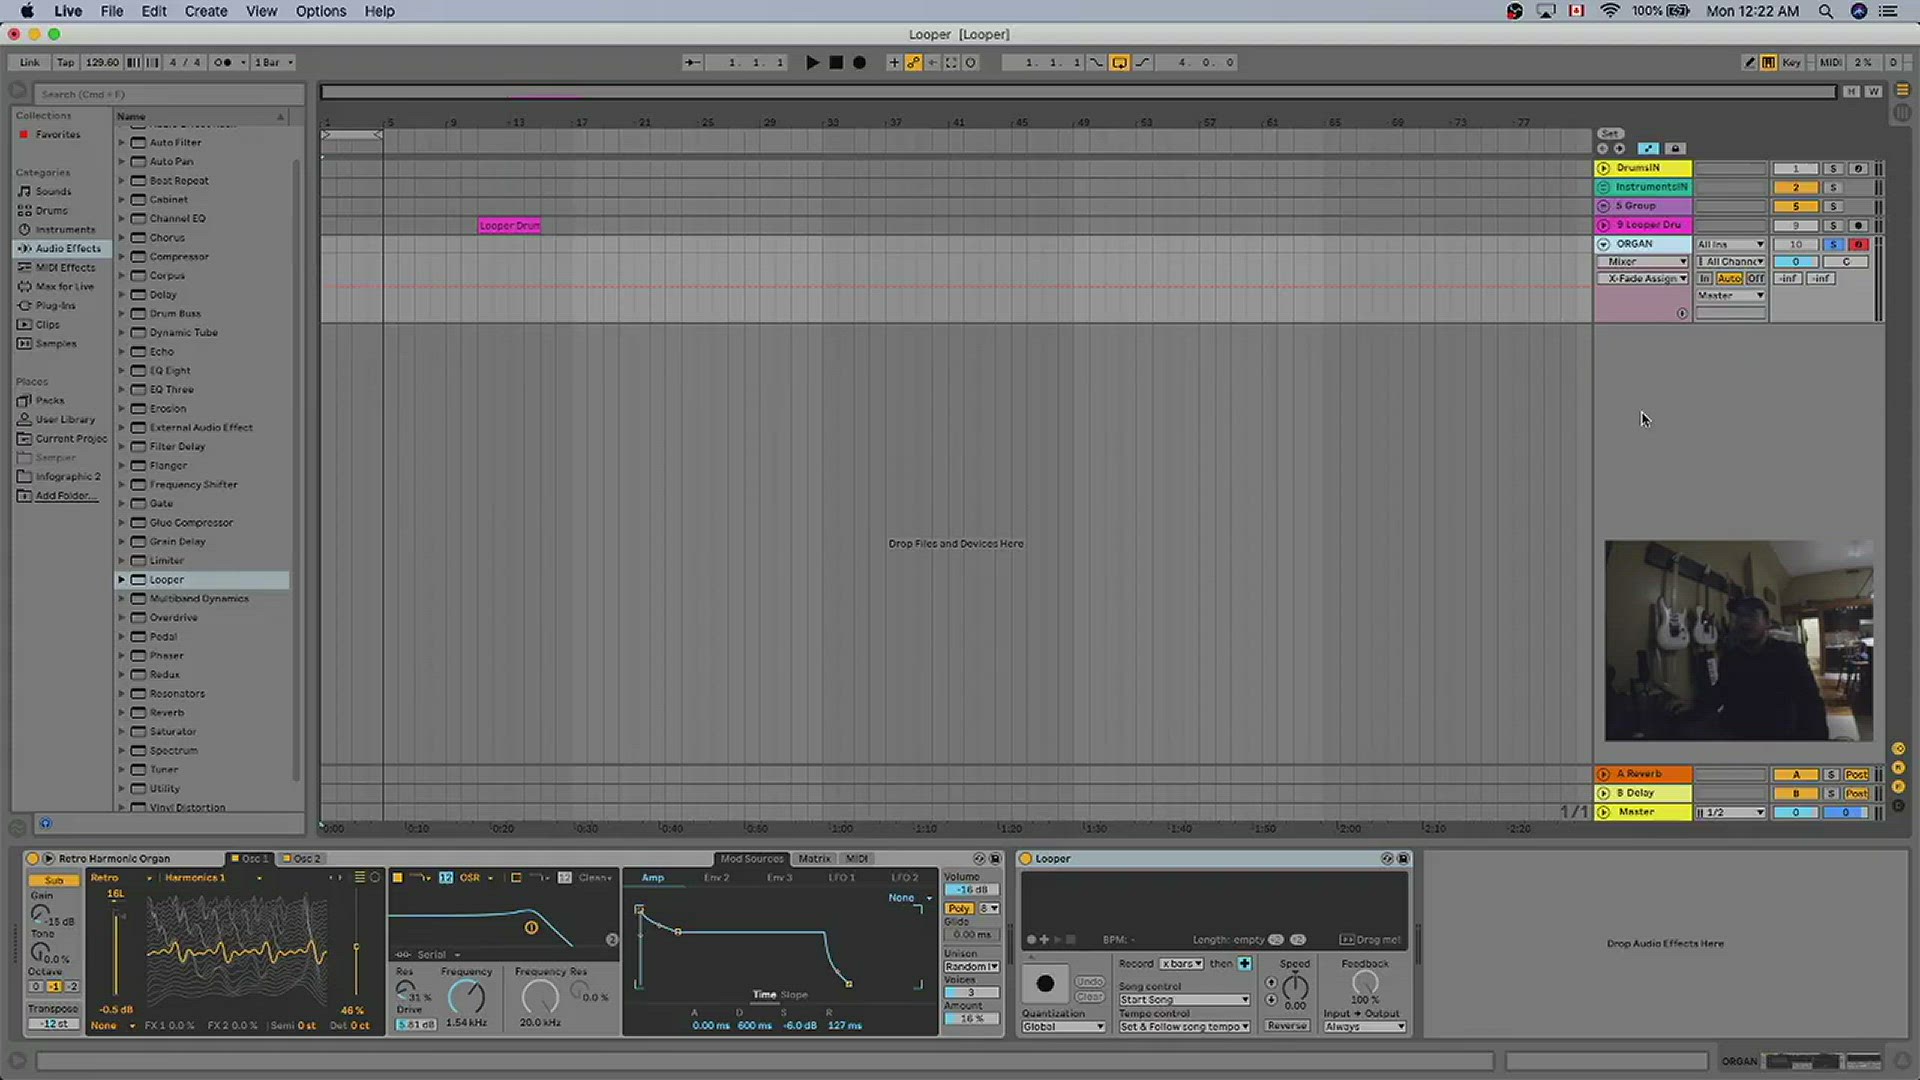Open the Looper Quantization Global dropdown
Image resolution: width=1920 pixels, height=1080 pixels.
coord(1063,1027)
